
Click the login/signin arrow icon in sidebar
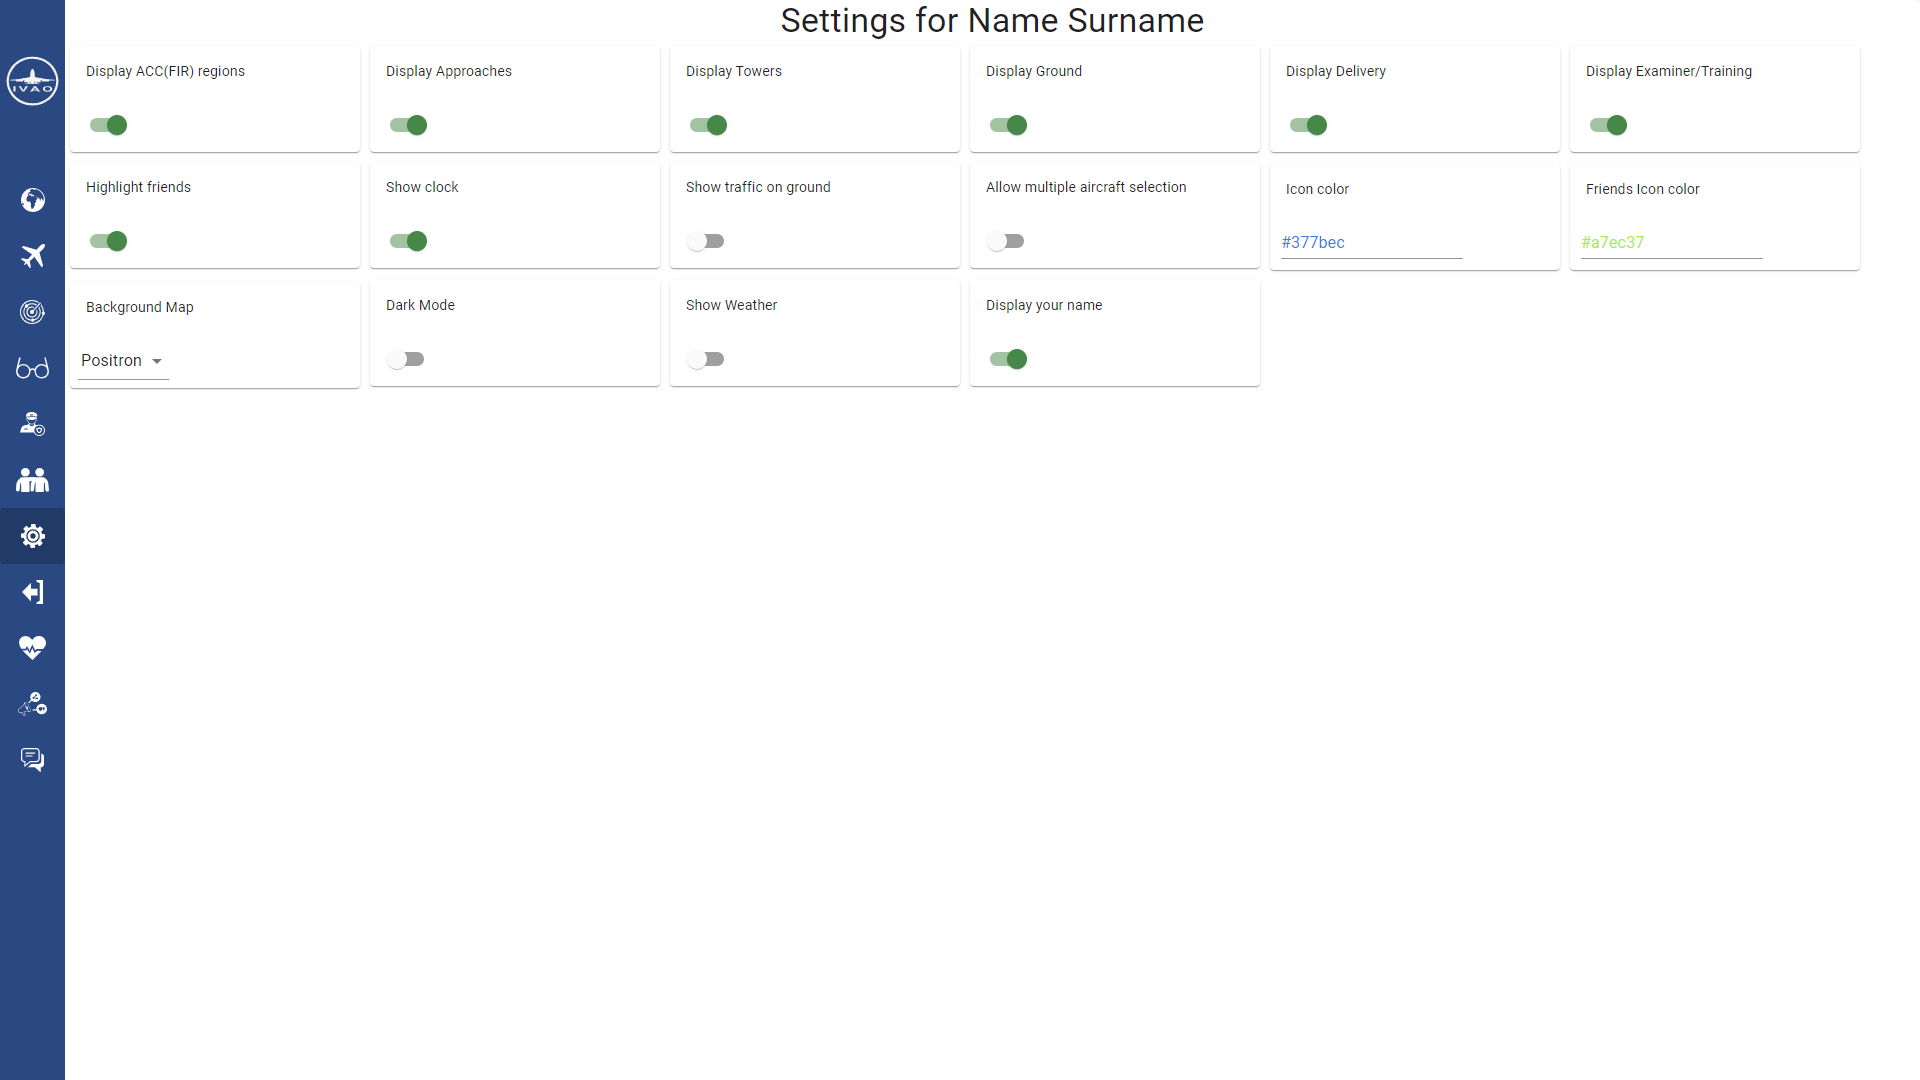click(x=32, y=591)
